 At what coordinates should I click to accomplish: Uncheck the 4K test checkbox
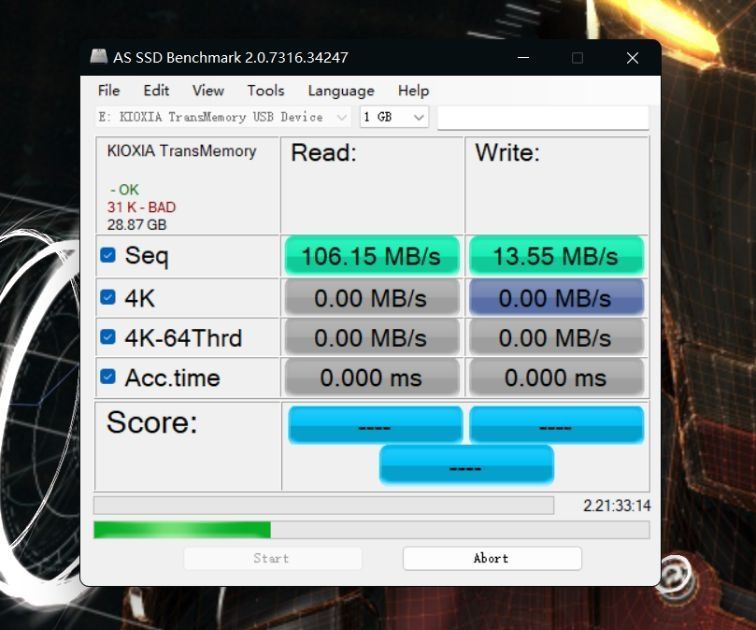point(108,297)
